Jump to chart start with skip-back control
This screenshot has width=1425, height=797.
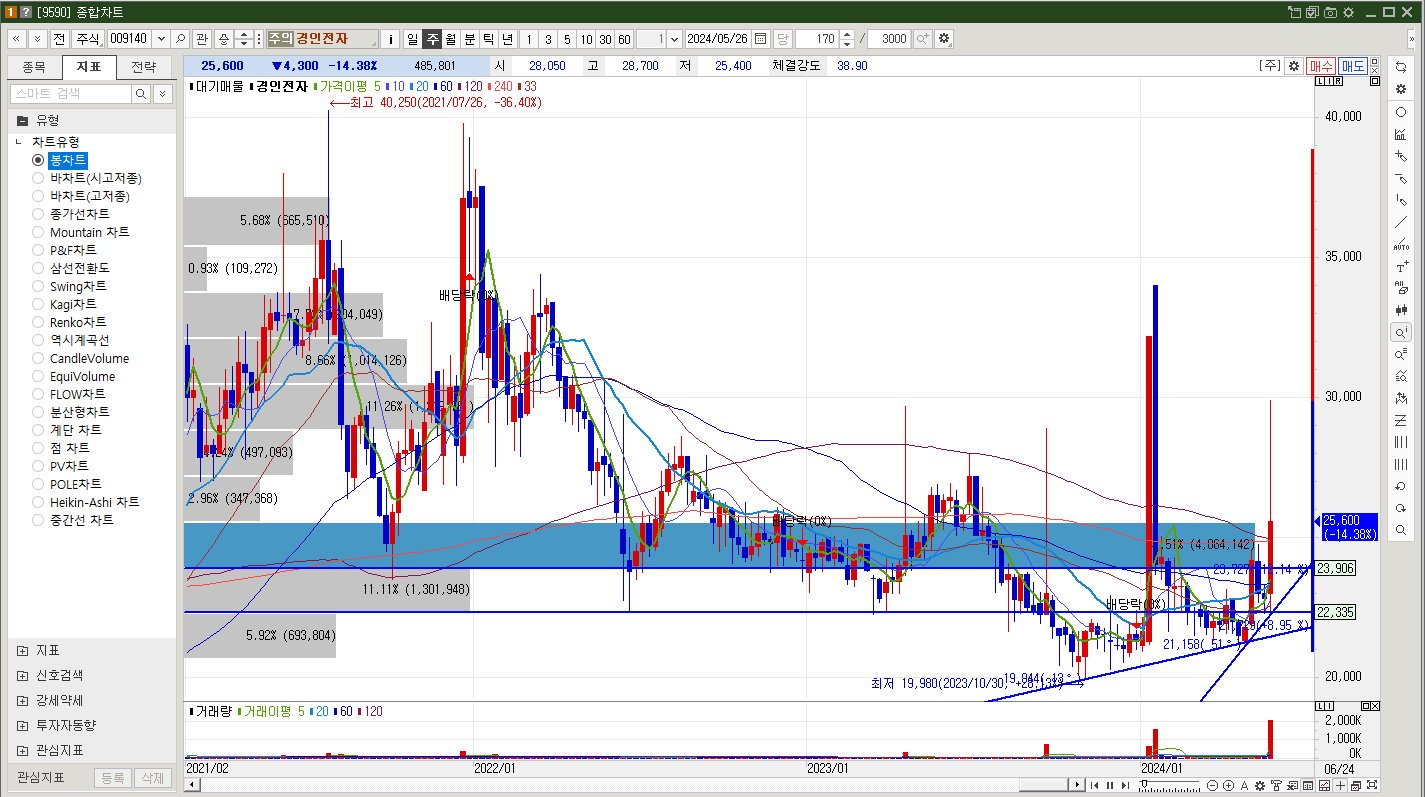coord(1095,786)
